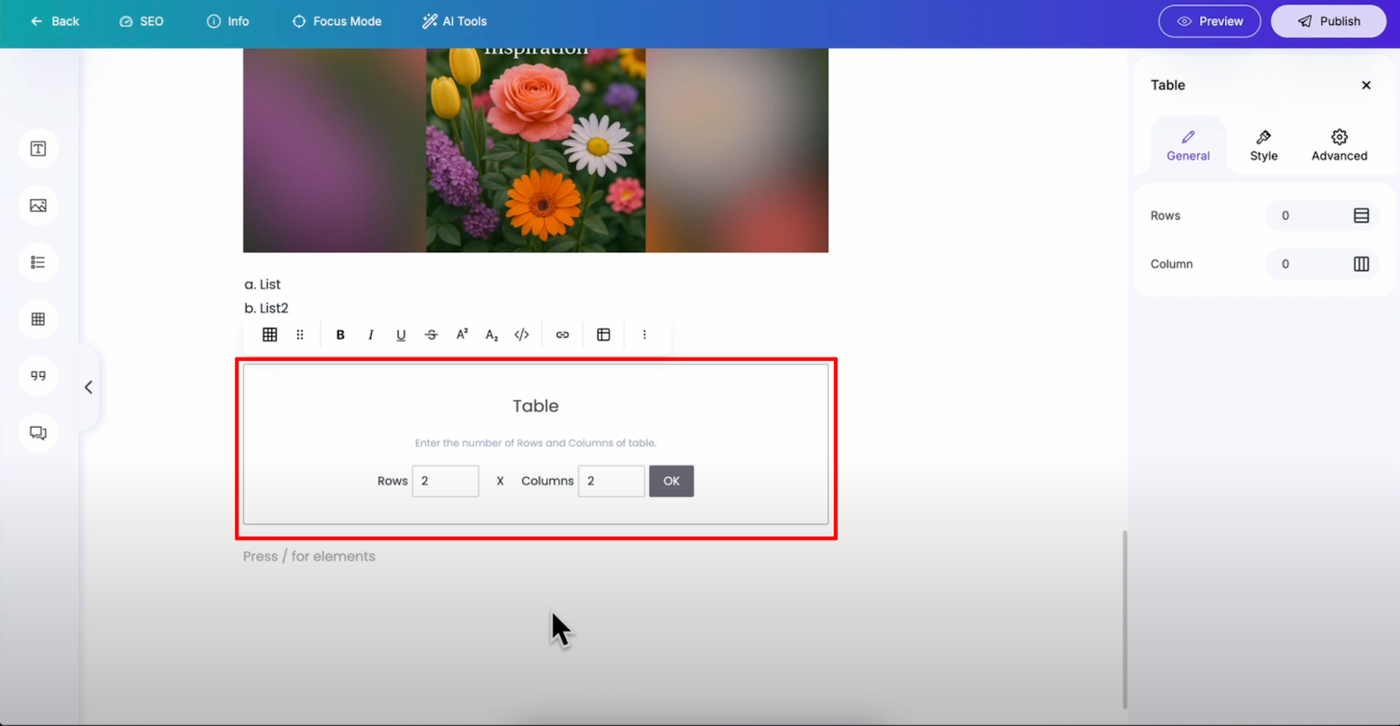This screenshot has height=726, width=1400.
Task: Click the rows icon in Table panel
Action: (x=1361, y=216)
